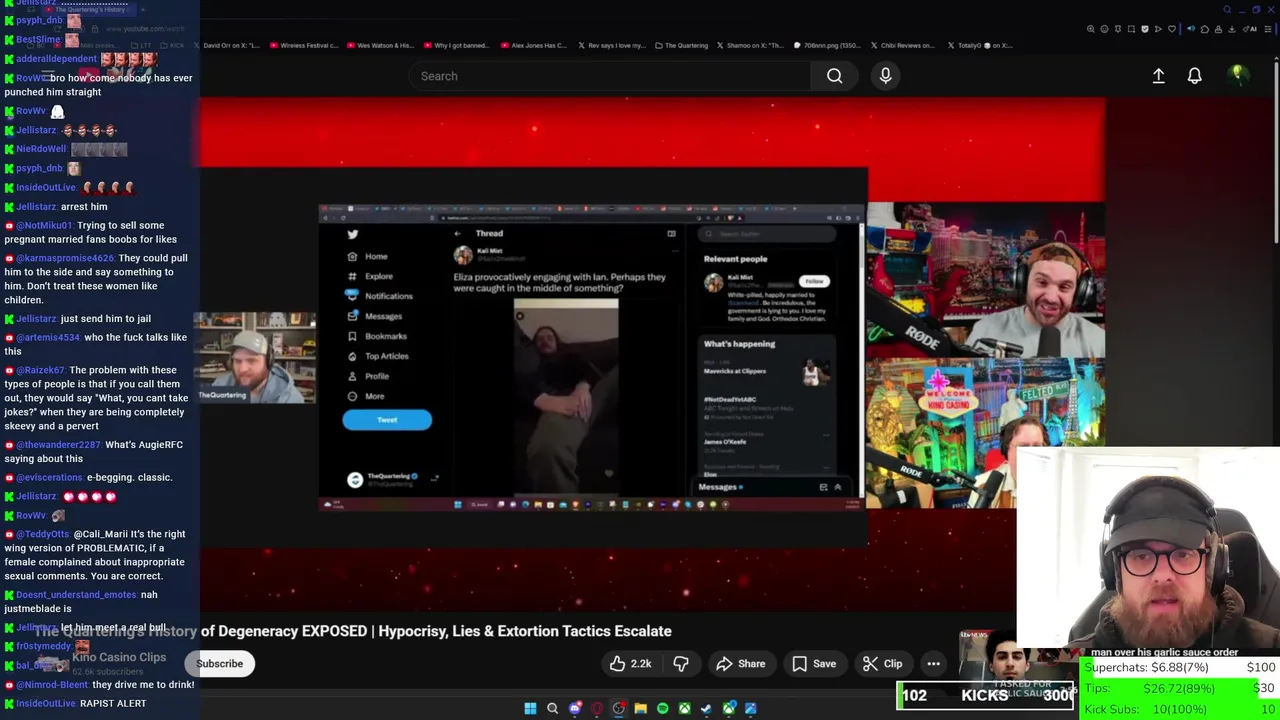Like the video showing 2.2k likes
This screenshot has width=1280, height=720.
630,664
